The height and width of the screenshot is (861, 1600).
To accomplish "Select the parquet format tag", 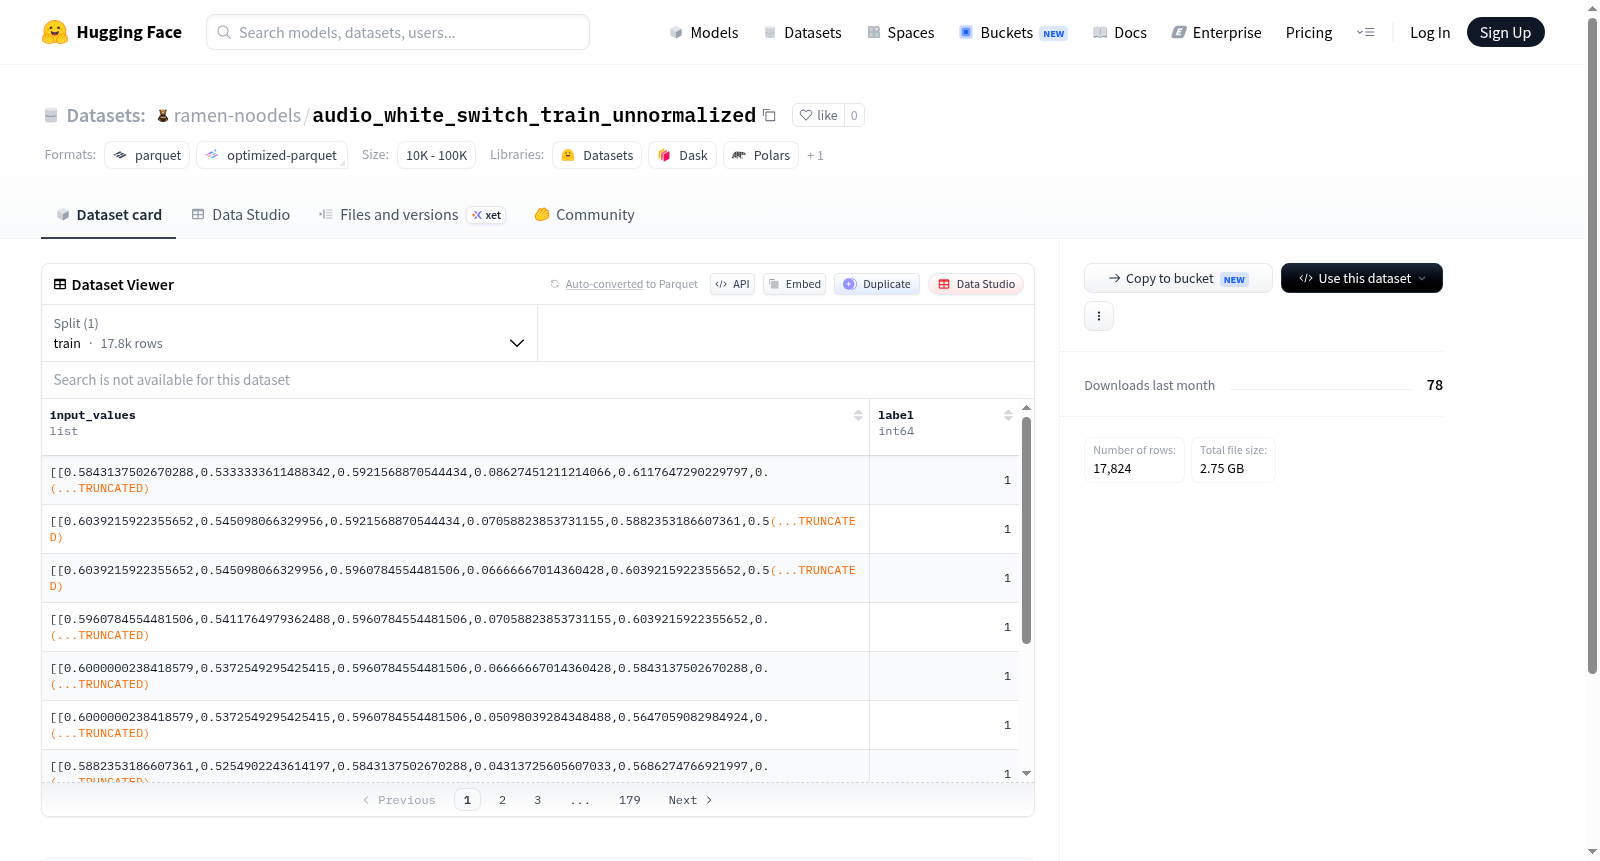I will pos(148,155).
